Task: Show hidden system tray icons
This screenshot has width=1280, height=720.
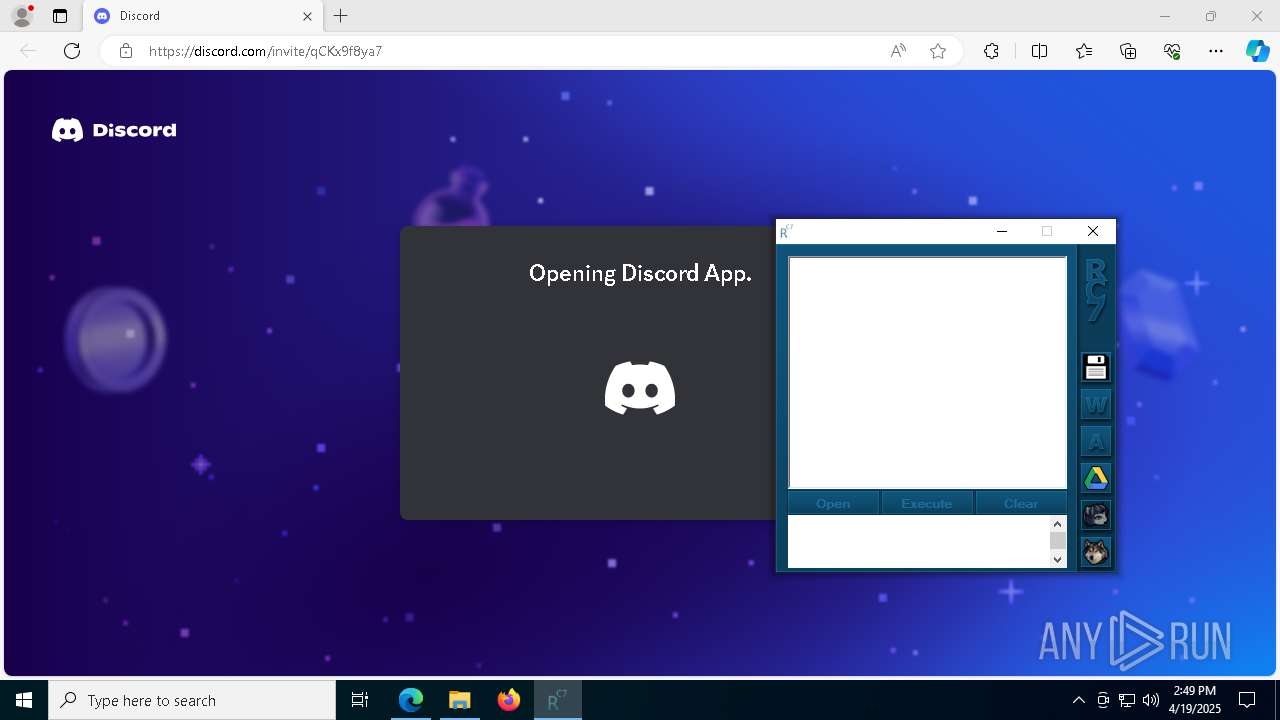Action: 1078,700
